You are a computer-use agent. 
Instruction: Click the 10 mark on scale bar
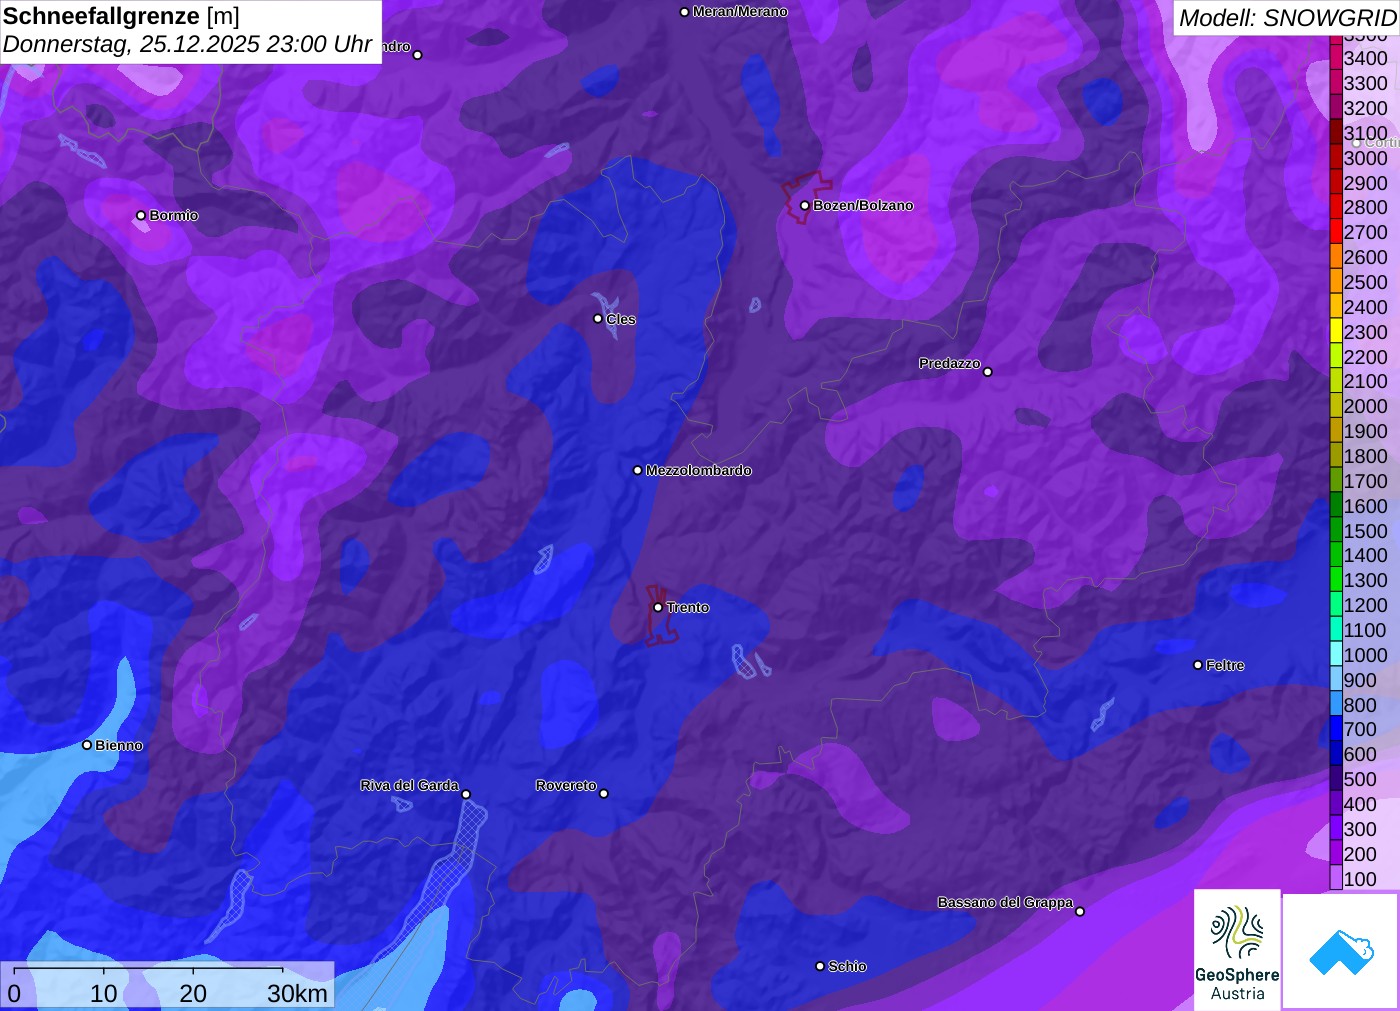click(x=104, y=993)
